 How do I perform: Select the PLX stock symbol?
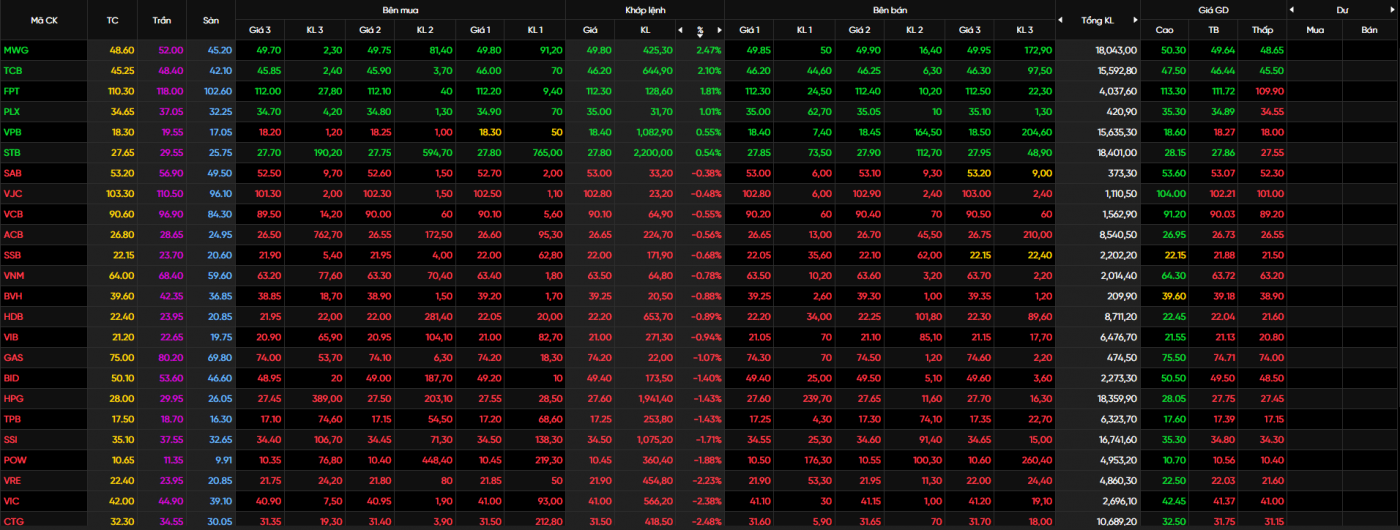coord(13,112)
